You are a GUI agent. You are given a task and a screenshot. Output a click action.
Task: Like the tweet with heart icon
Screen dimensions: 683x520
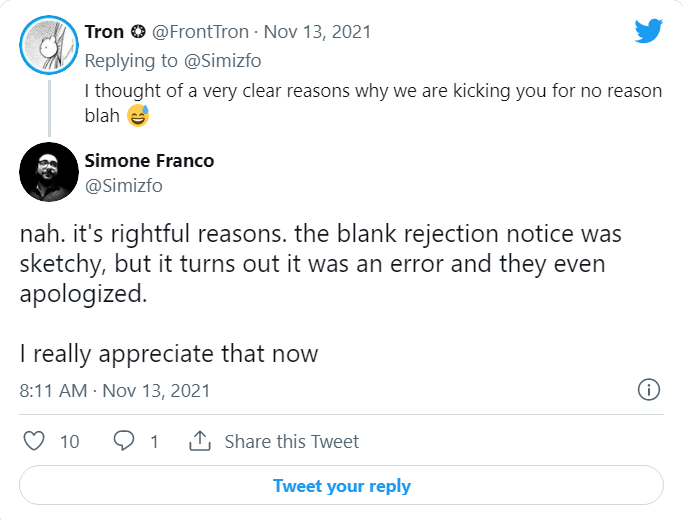pyautogui.click(x=34, y=441)
